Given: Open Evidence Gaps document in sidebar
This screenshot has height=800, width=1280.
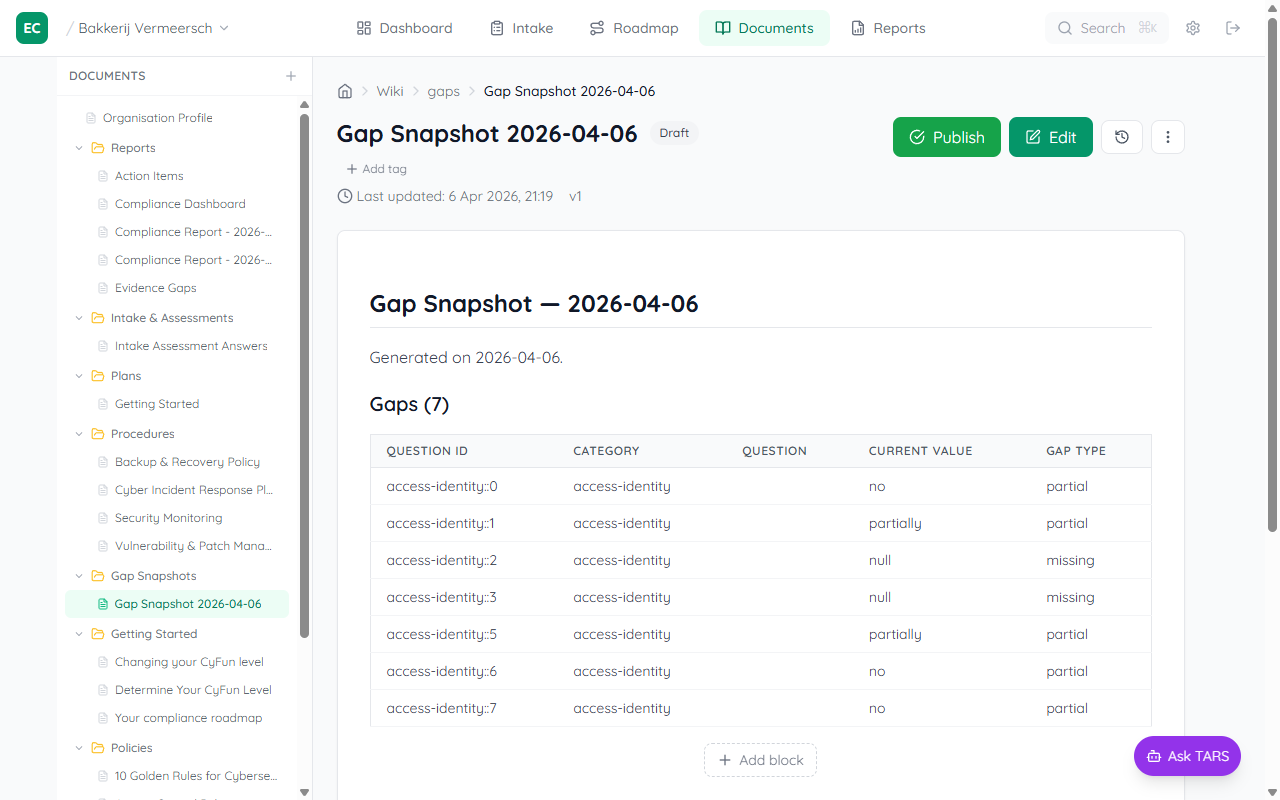Looking at the screenshot, I should (x=155, y=288).
